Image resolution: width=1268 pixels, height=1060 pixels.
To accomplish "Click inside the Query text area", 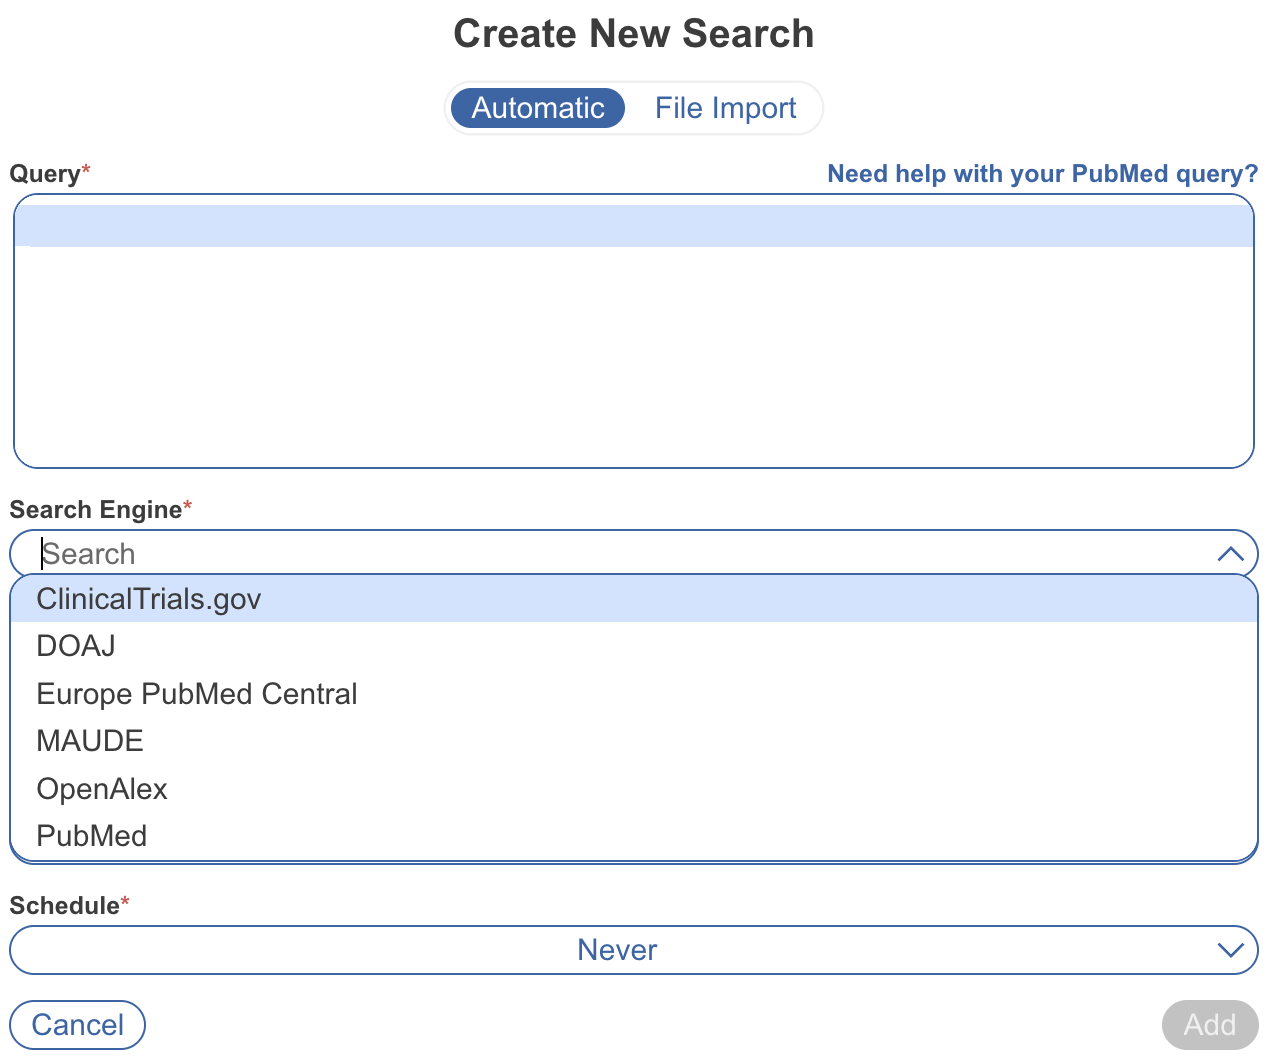I will coord(633,340).
